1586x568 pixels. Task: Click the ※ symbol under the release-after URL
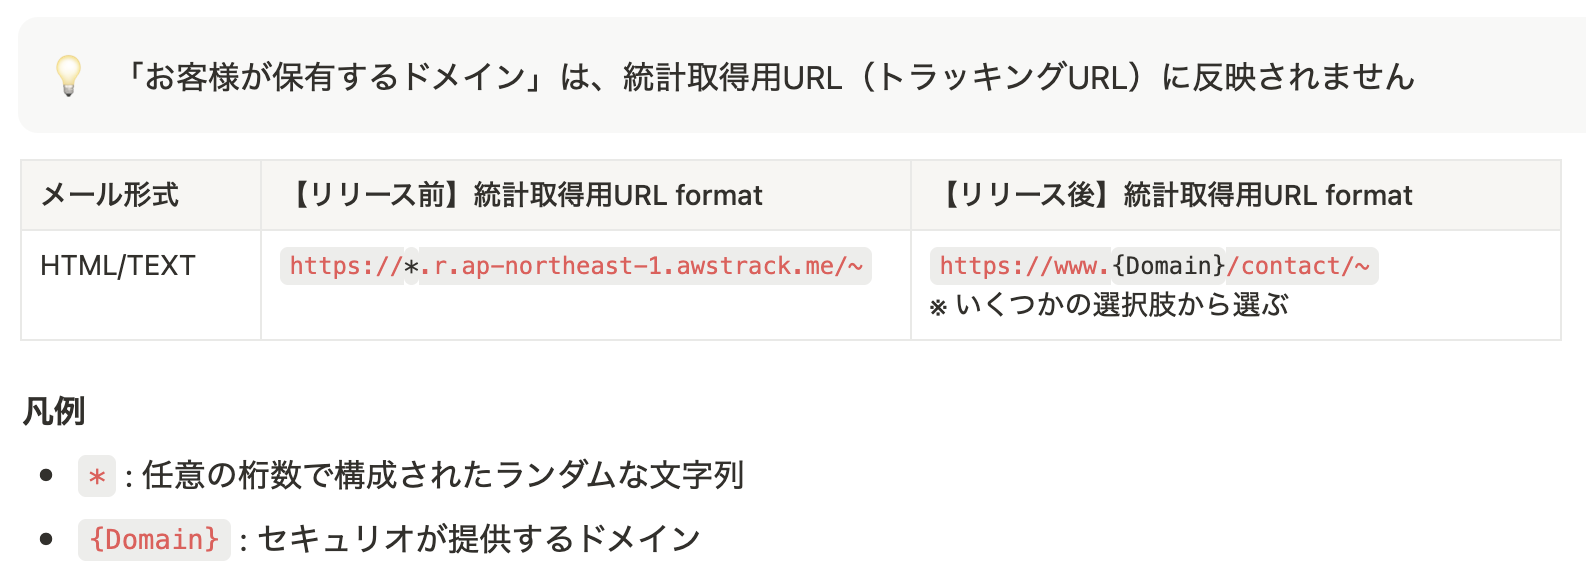point(938,307)
